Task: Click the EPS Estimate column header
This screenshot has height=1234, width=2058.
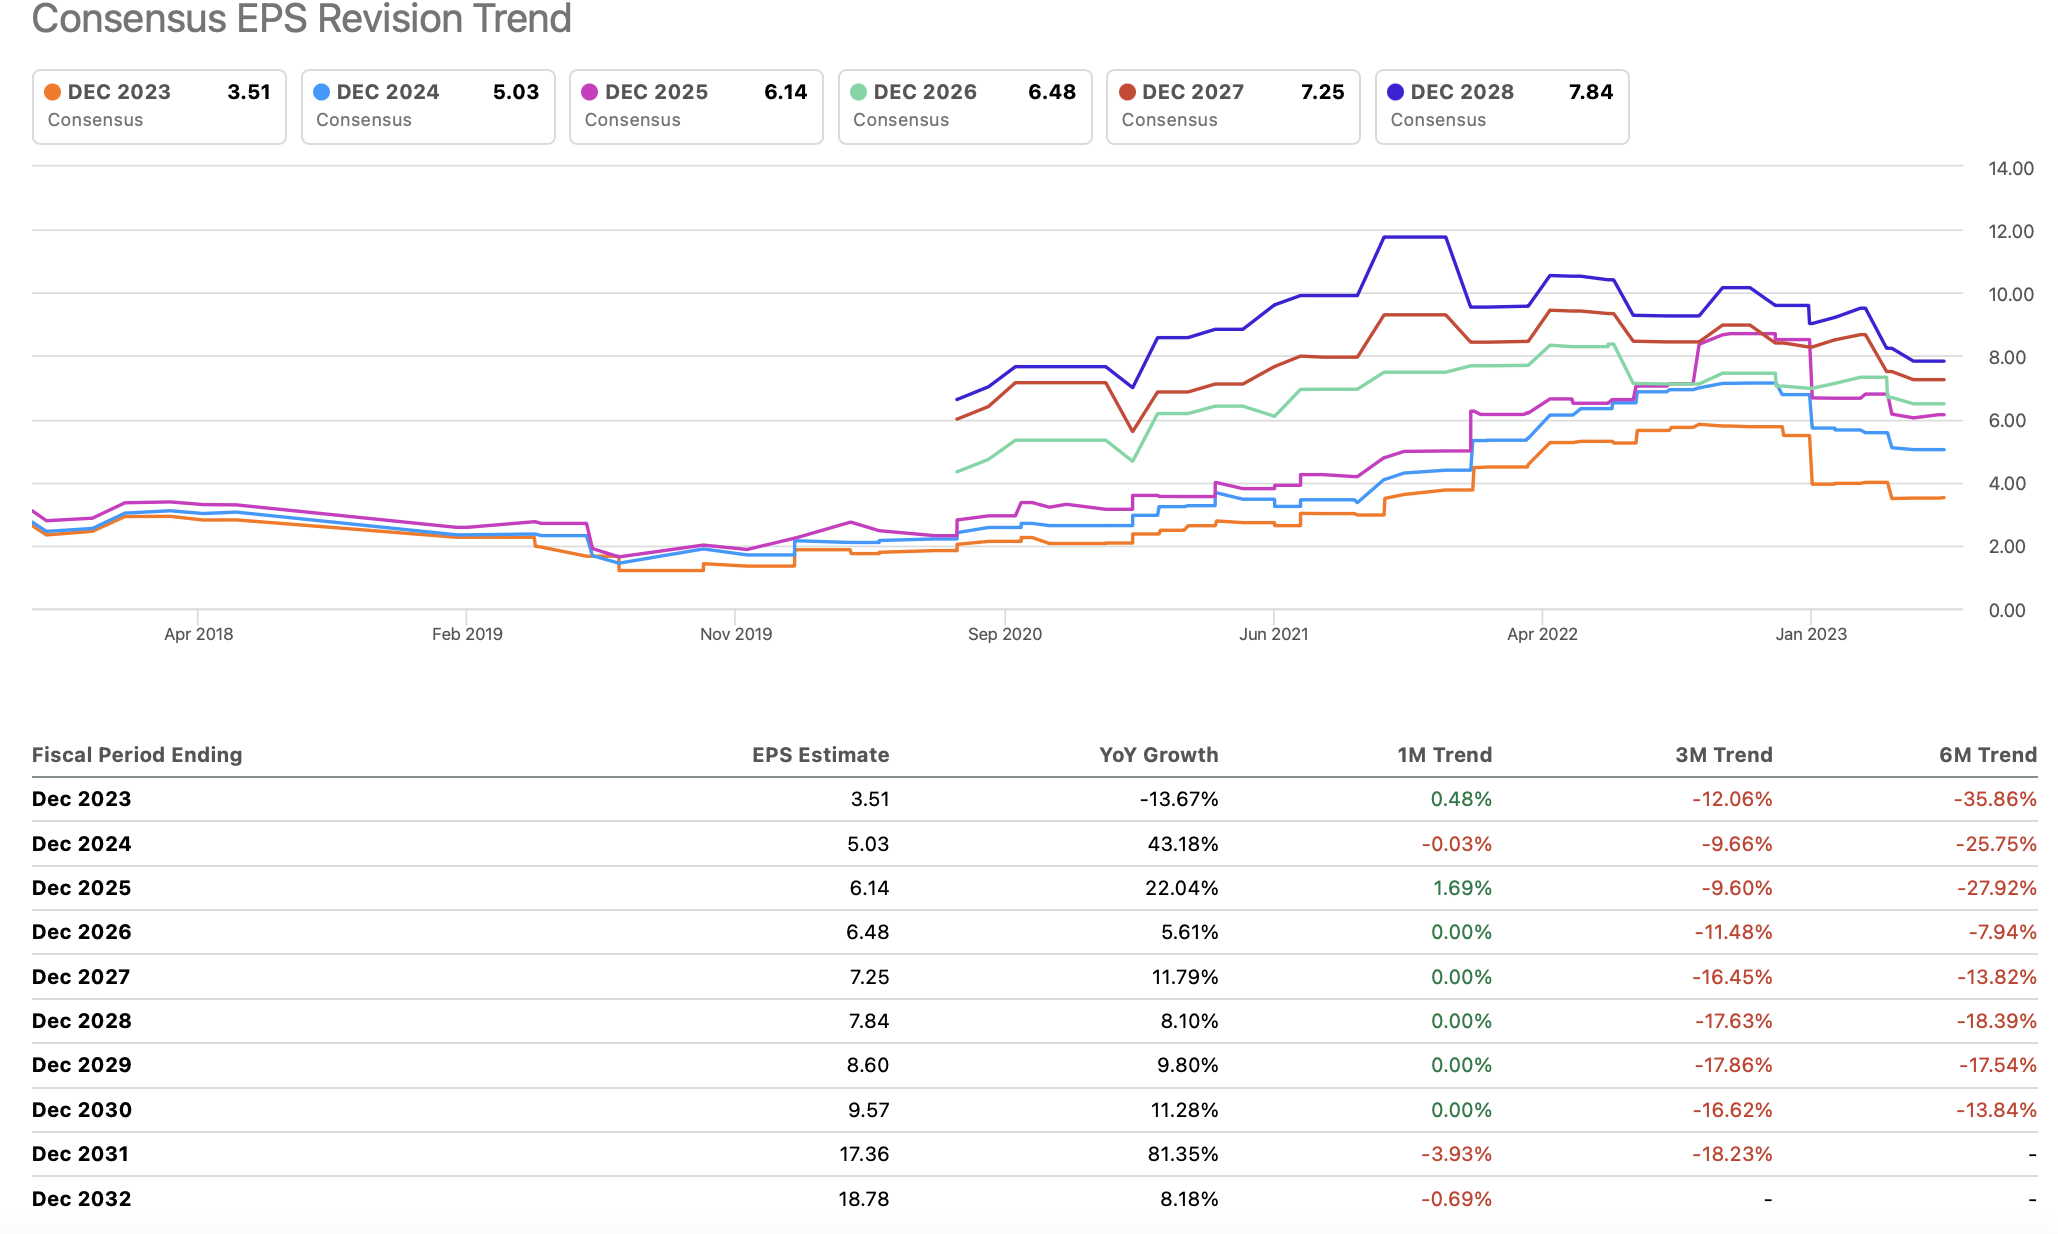Action: [x=820, y=755]
